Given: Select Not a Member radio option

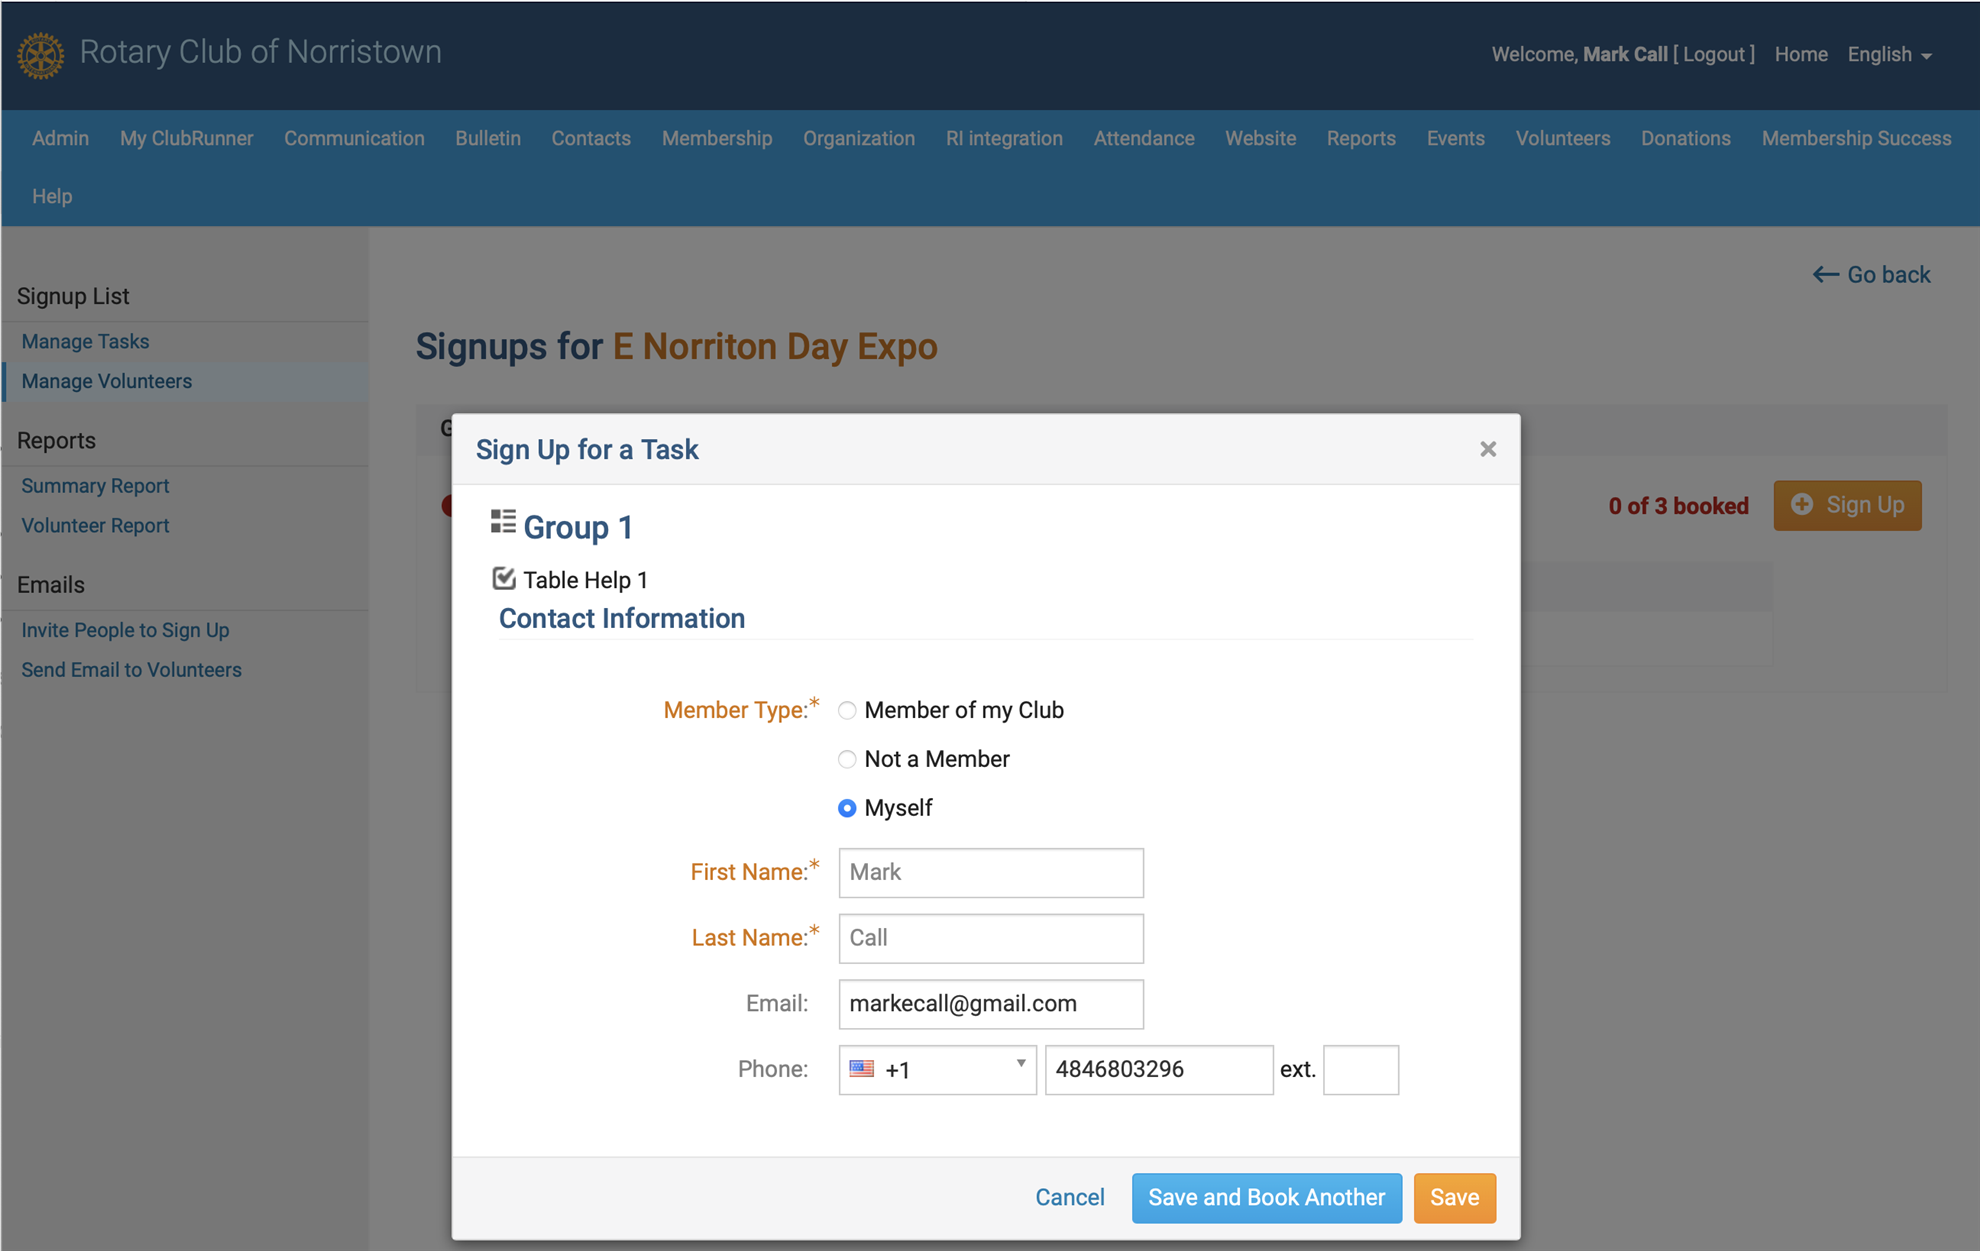Looking at the screenshot, I should coord(847,759).
